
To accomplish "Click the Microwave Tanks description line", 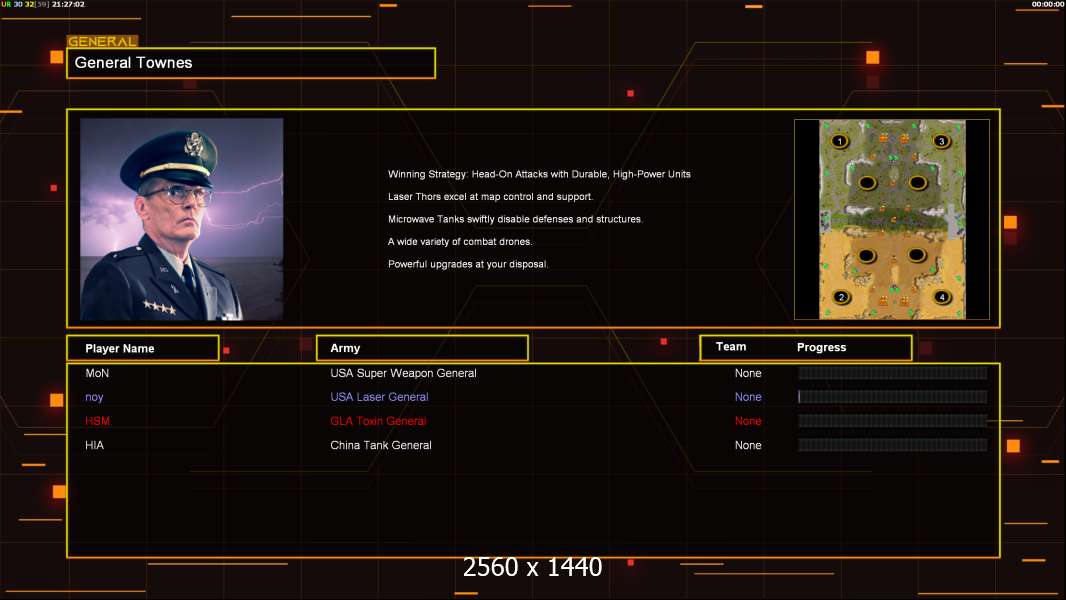I will tap(515, 219).
